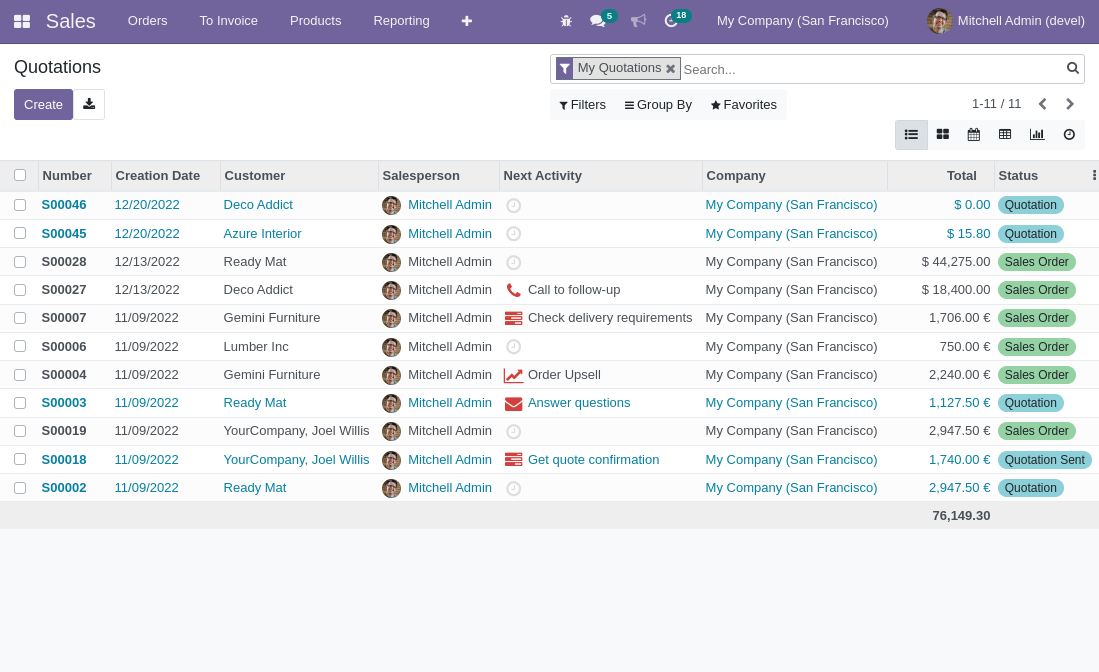Switch to Activity view
Viewport: 1099px width, 672px height.
click(x=1069, y=134)
